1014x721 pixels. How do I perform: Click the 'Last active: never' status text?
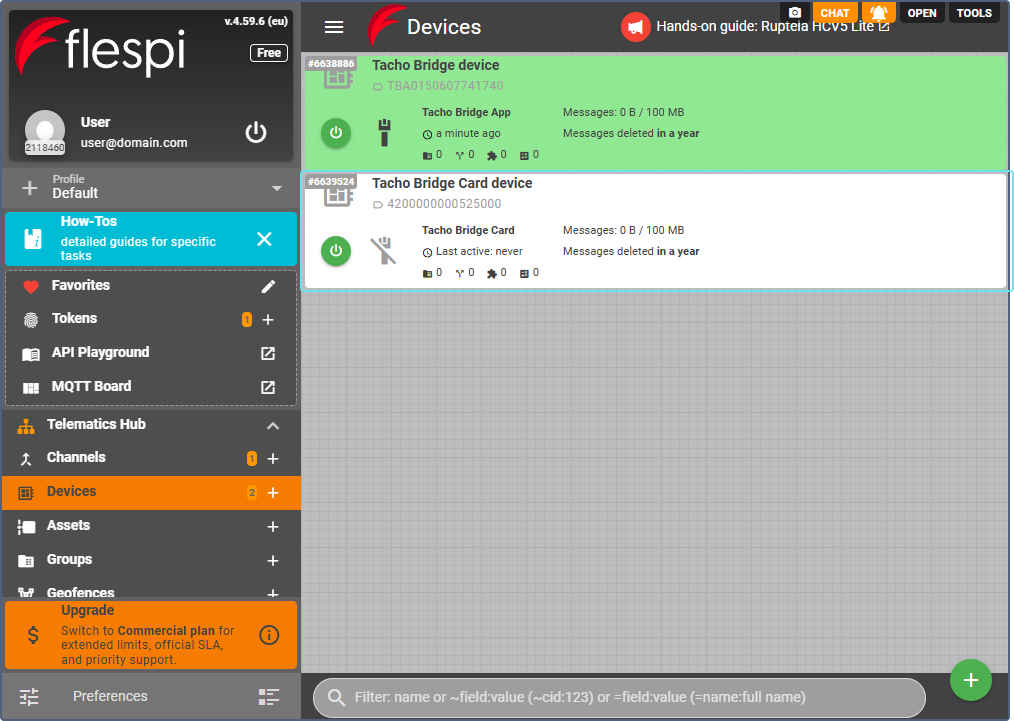pyautogui.click(x=479, y=252)
